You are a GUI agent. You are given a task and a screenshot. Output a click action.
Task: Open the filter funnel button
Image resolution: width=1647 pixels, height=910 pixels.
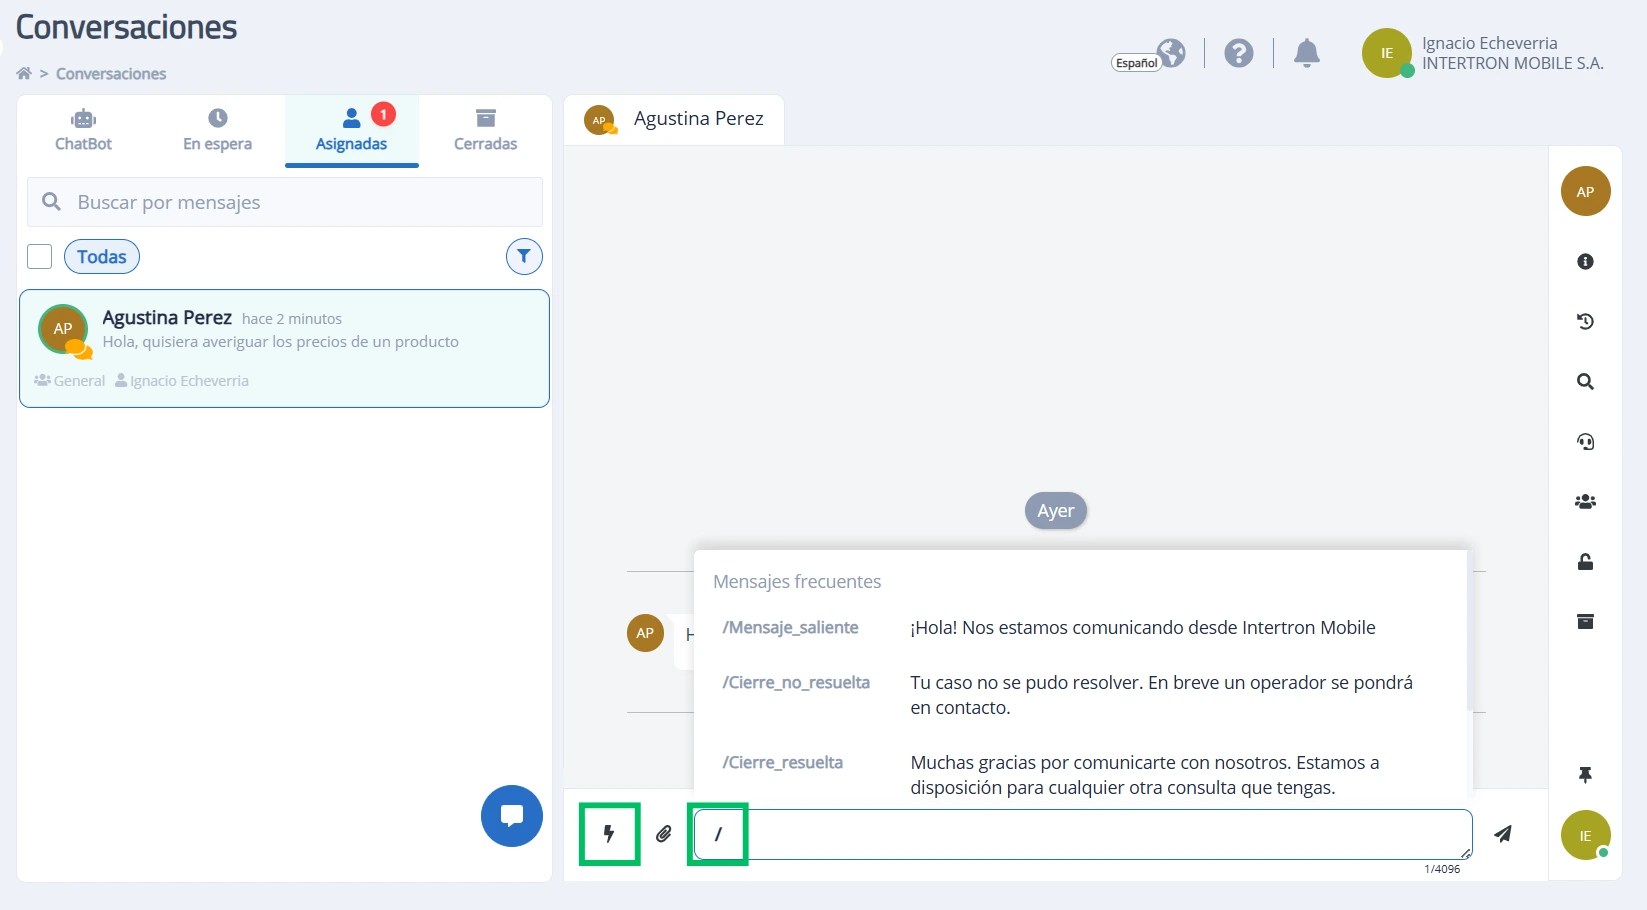click(524, 257)
